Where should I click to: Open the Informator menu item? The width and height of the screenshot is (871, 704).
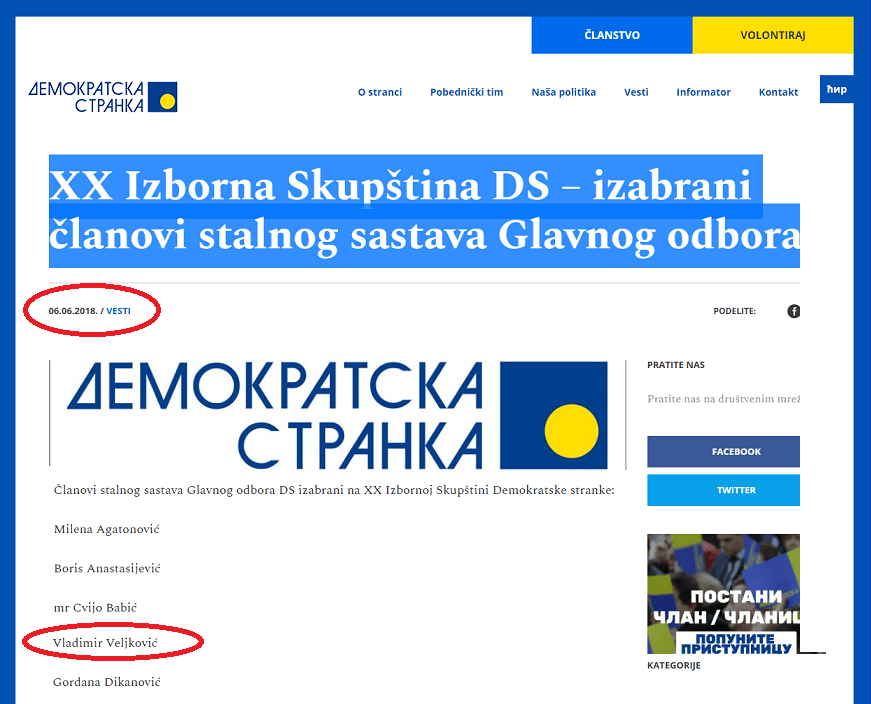pyautogui.click(x=703, y=92)
